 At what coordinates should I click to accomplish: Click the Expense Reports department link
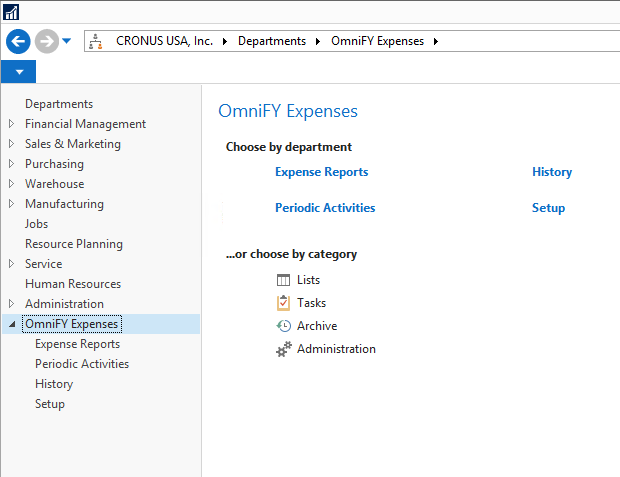pos(321,172)
